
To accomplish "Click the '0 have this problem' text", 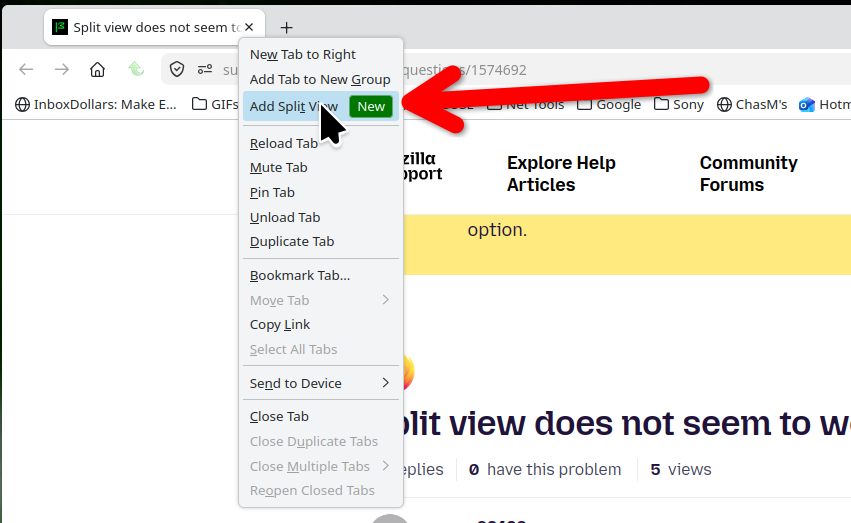I will click(x=545, y=469).
